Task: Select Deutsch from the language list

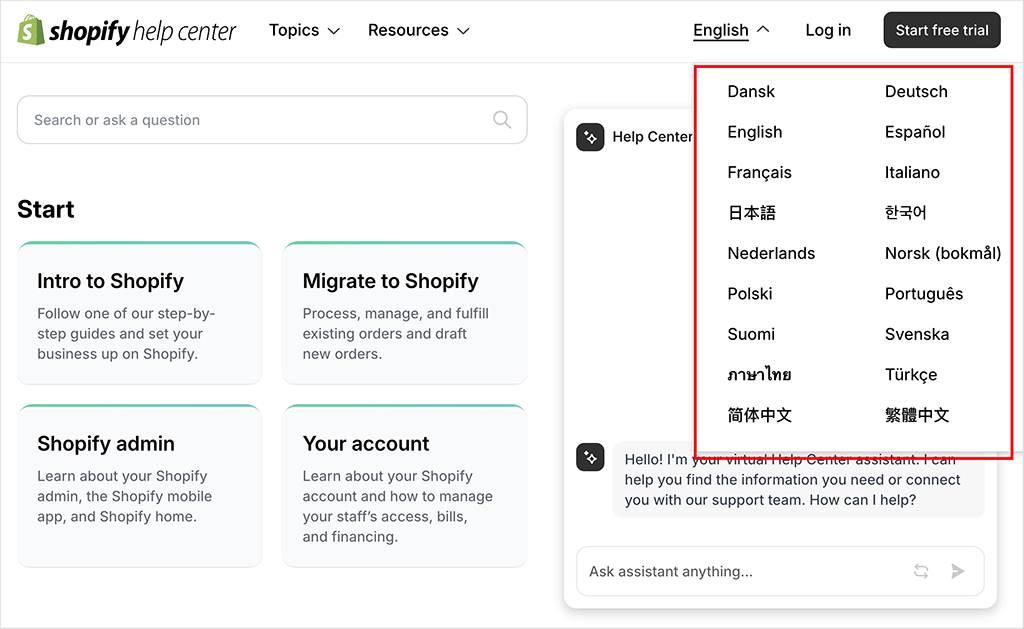Action: coord(916,91)
